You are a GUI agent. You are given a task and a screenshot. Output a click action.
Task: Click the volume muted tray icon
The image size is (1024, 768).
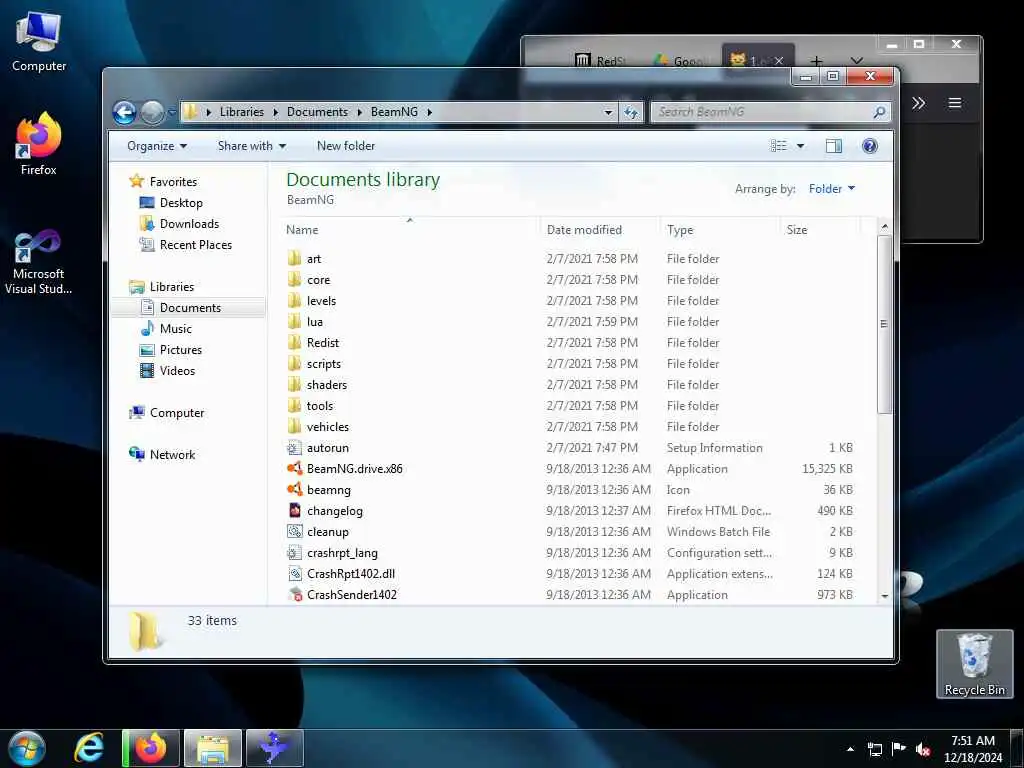coord(923,750)
